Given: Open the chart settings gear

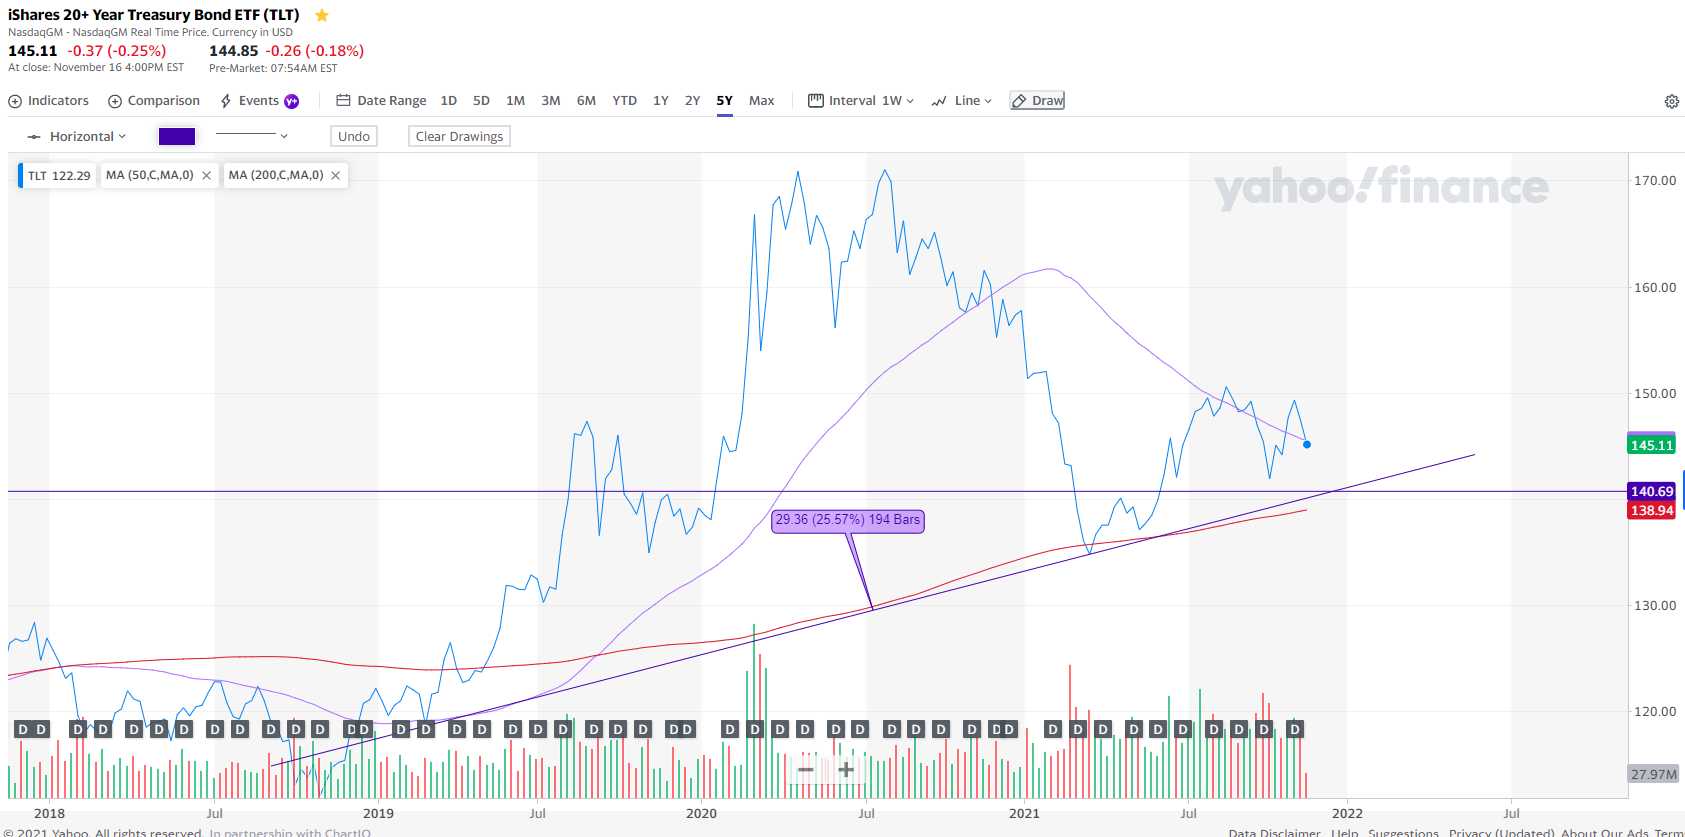Looking at the screenshot, I should [x=1671, y=101].
